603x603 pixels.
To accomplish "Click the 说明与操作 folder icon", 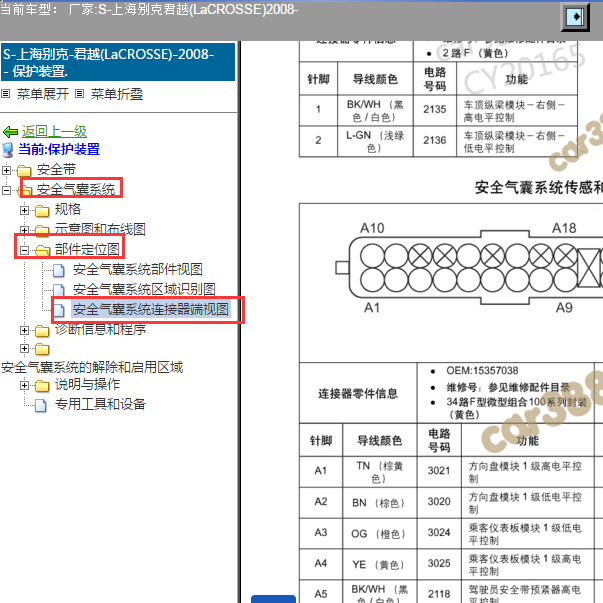I will [42, 386].
